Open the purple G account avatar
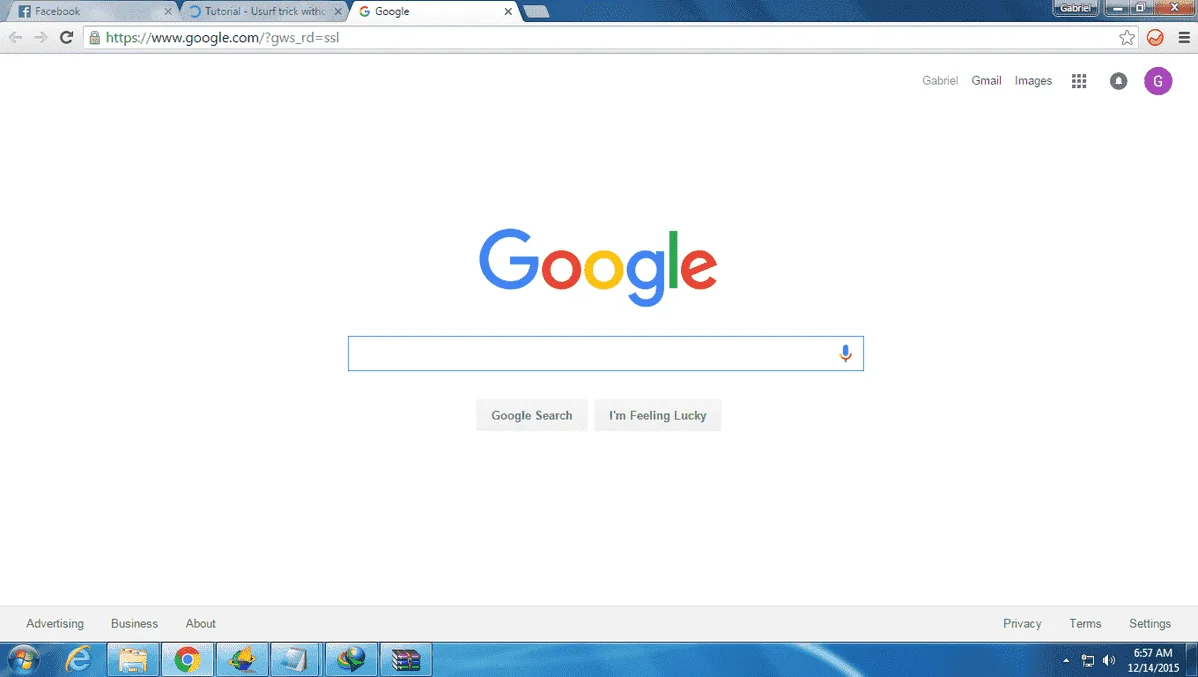The height and width of the screenshot is (677, 1198). [1158, 81]
